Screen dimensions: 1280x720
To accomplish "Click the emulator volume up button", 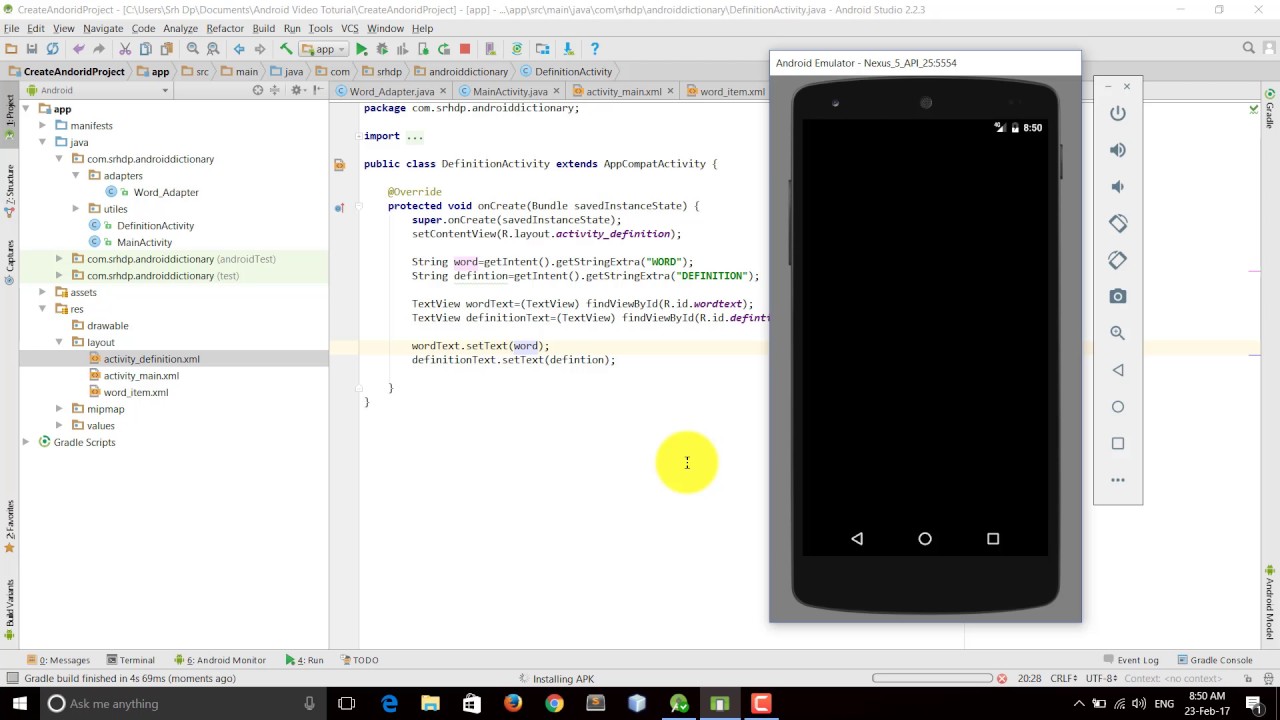I will tap(1118, 150).
